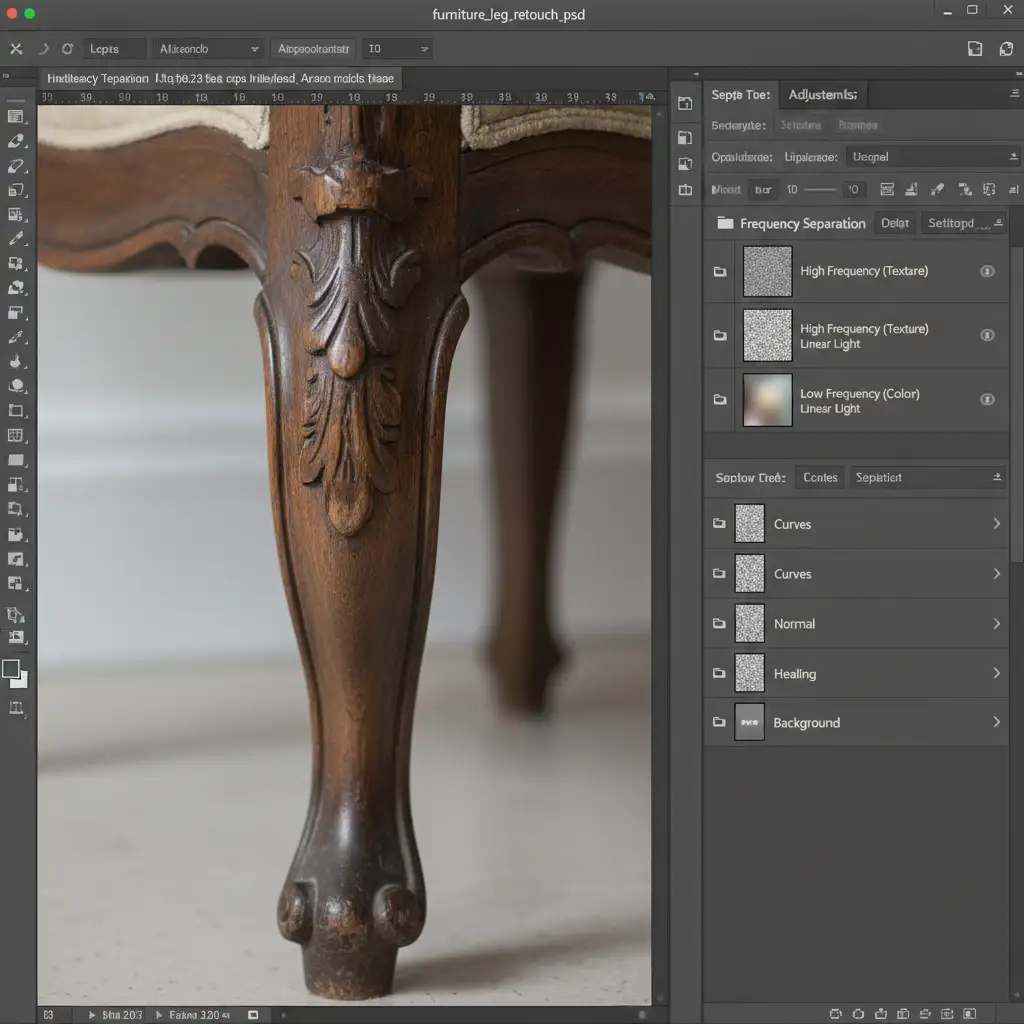Click the brush icon in the layer options row
Viewport: 1024px width, 1024px height.
(937, 189)
